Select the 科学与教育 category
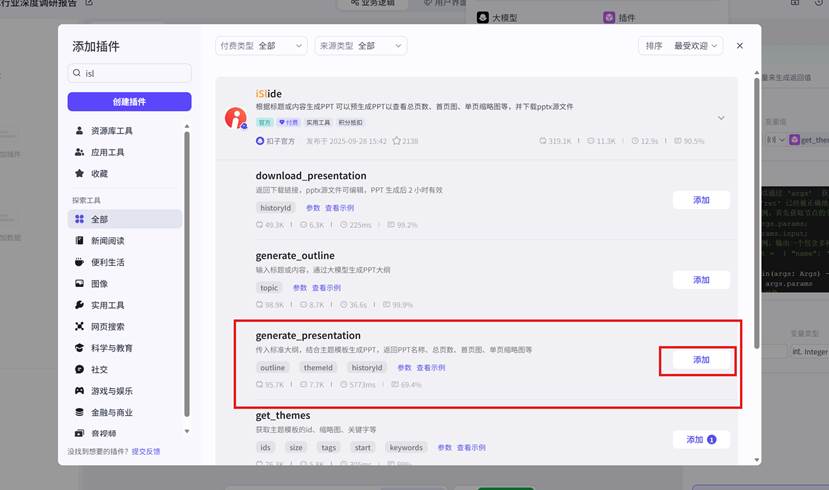The image size is (829, 490). click(125, 348)
